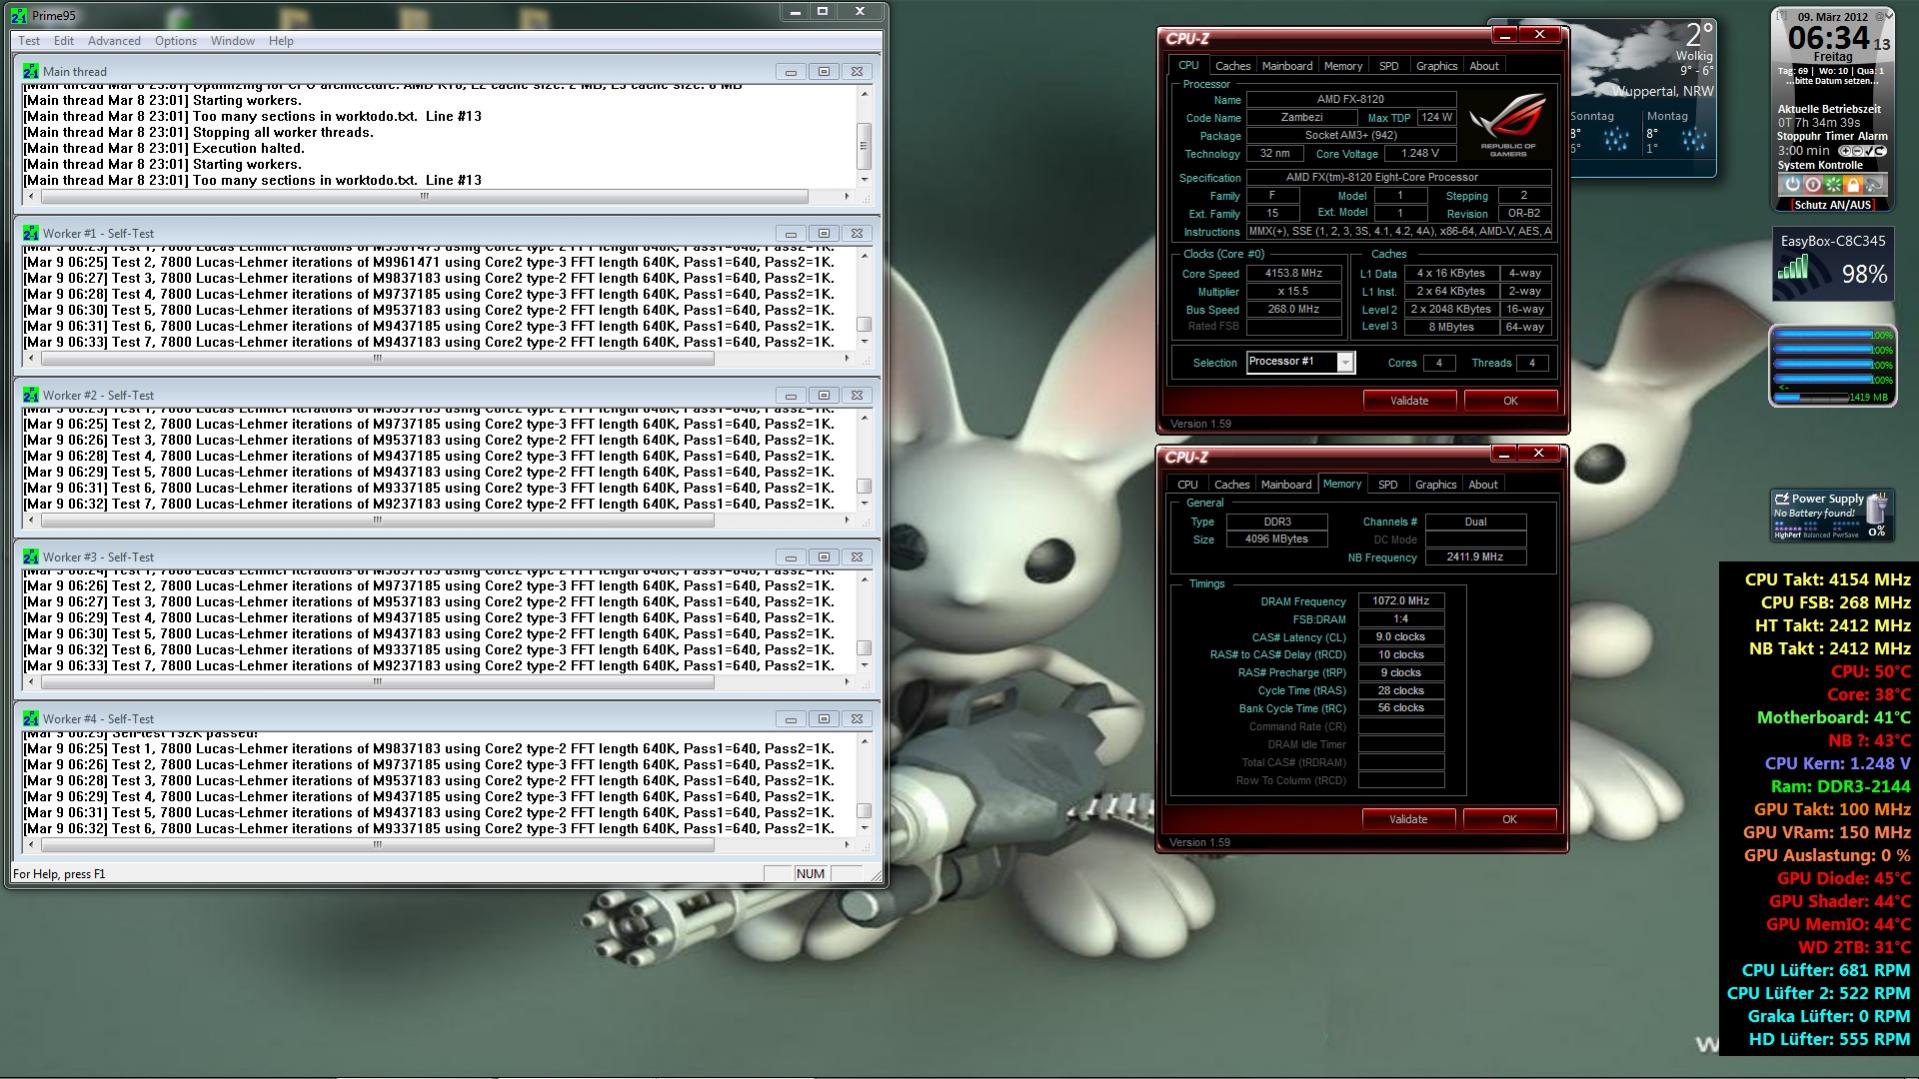Close the Worker #1 Self-Test window
Image resolution: width=1919 pixels, height=1079 pixels.
857,234
